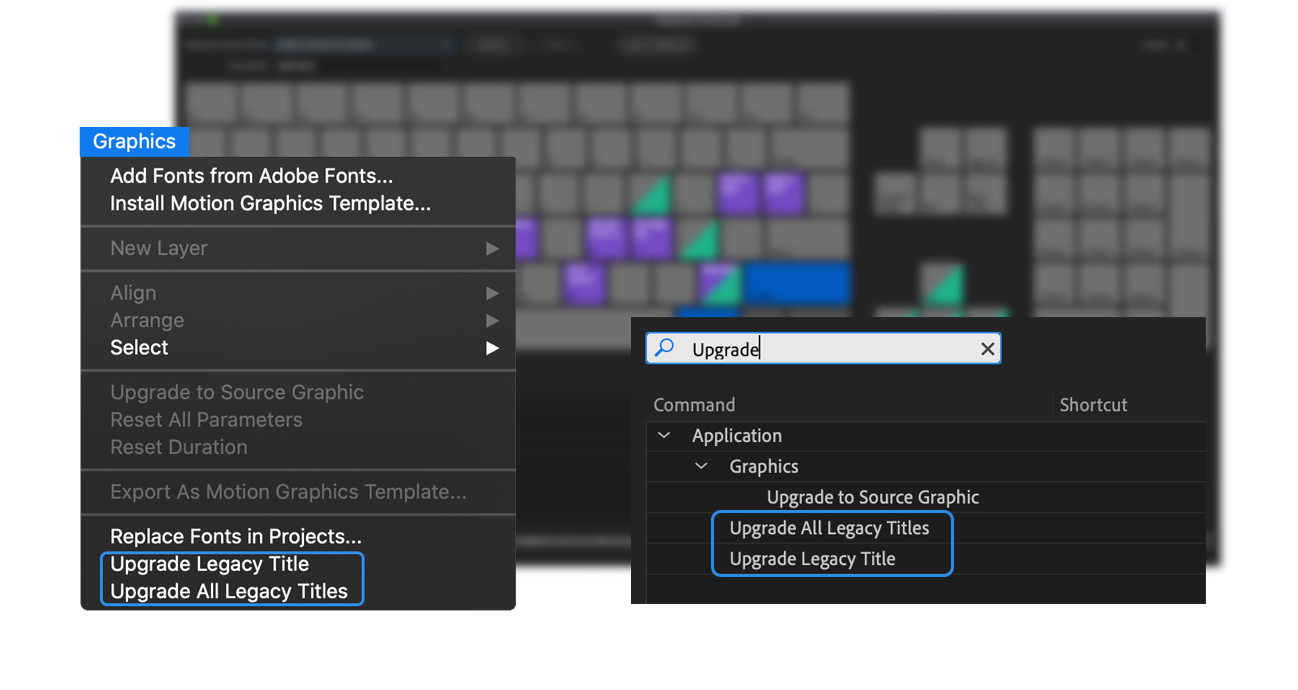The width and height of the screenshot is (1298, 690).
Task: Choose Upgrade Legacy Title in menu
Action: click(x=210, y=564)
